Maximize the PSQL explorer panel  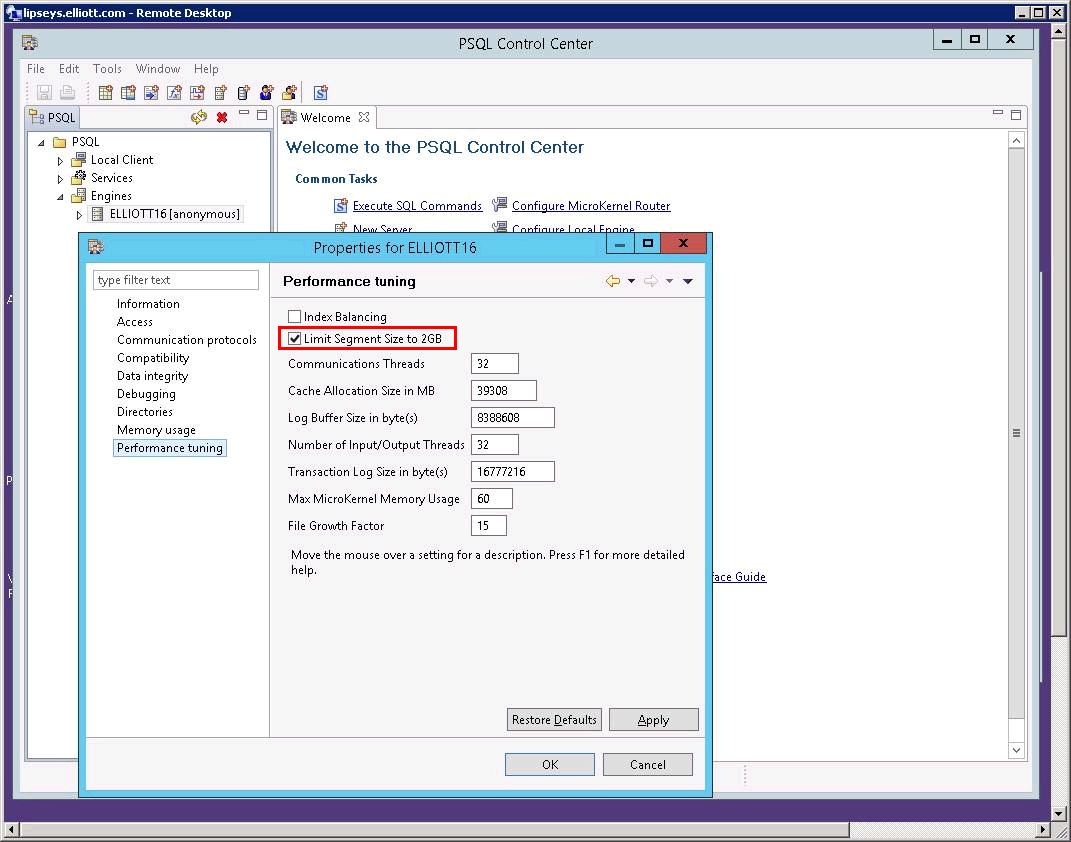coord(262,115)
